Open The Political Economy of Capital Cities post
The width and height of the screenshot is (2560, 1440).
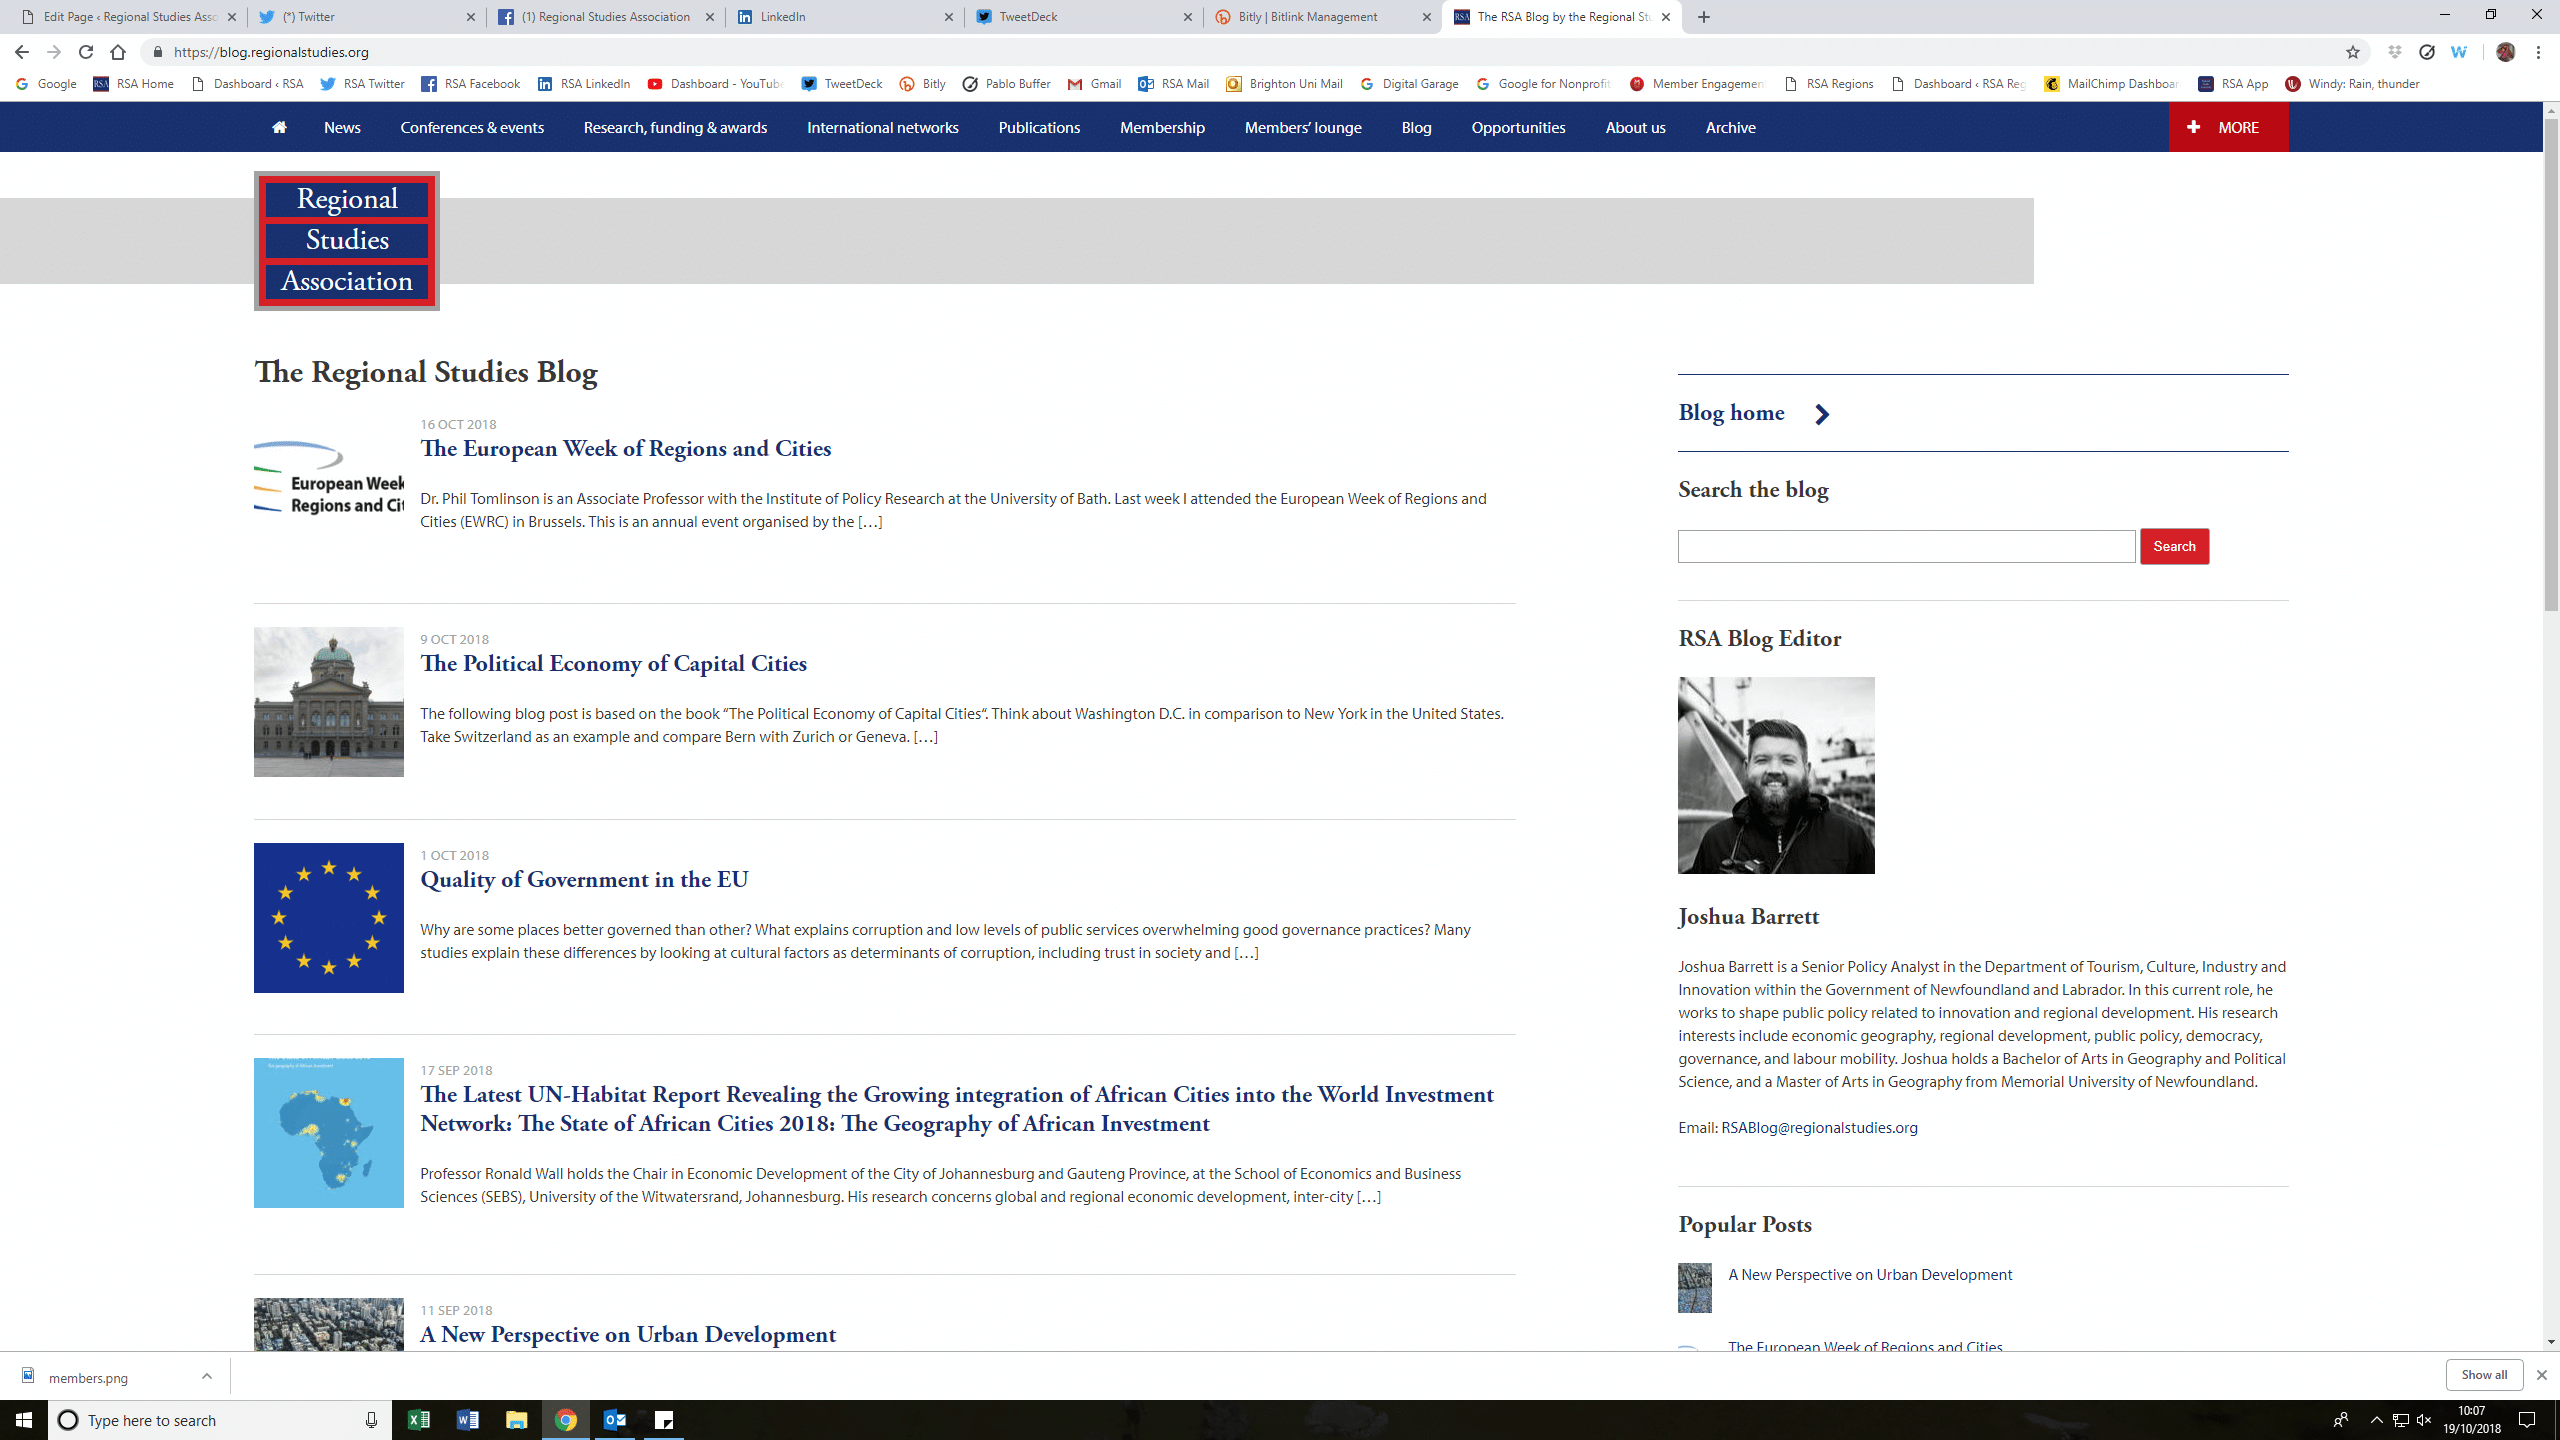click(x=613, y=663)
